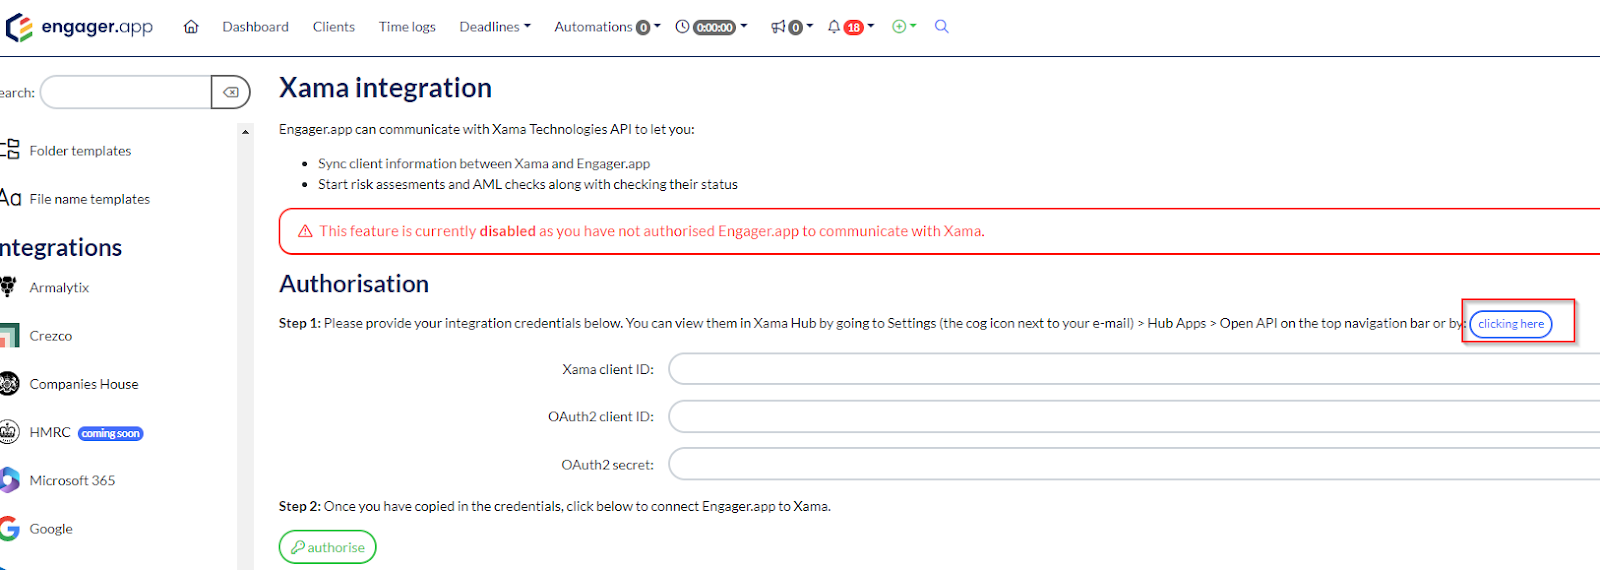
Task: Click the magnifier search icon in navbar
Action: point(941,27)
